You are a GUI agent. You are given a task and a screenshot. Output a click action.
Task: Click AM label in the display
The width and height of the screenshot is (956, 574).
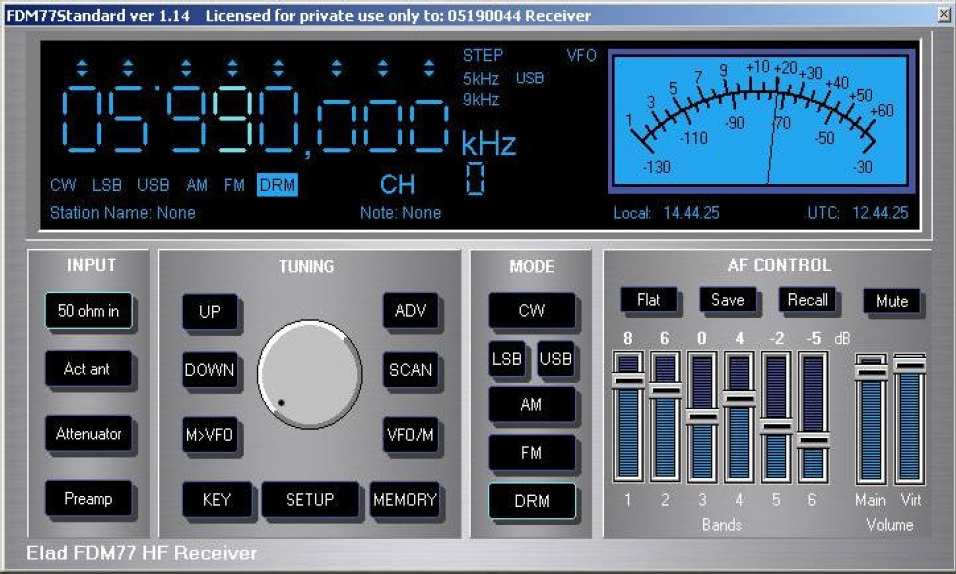(x=198, y=185)
